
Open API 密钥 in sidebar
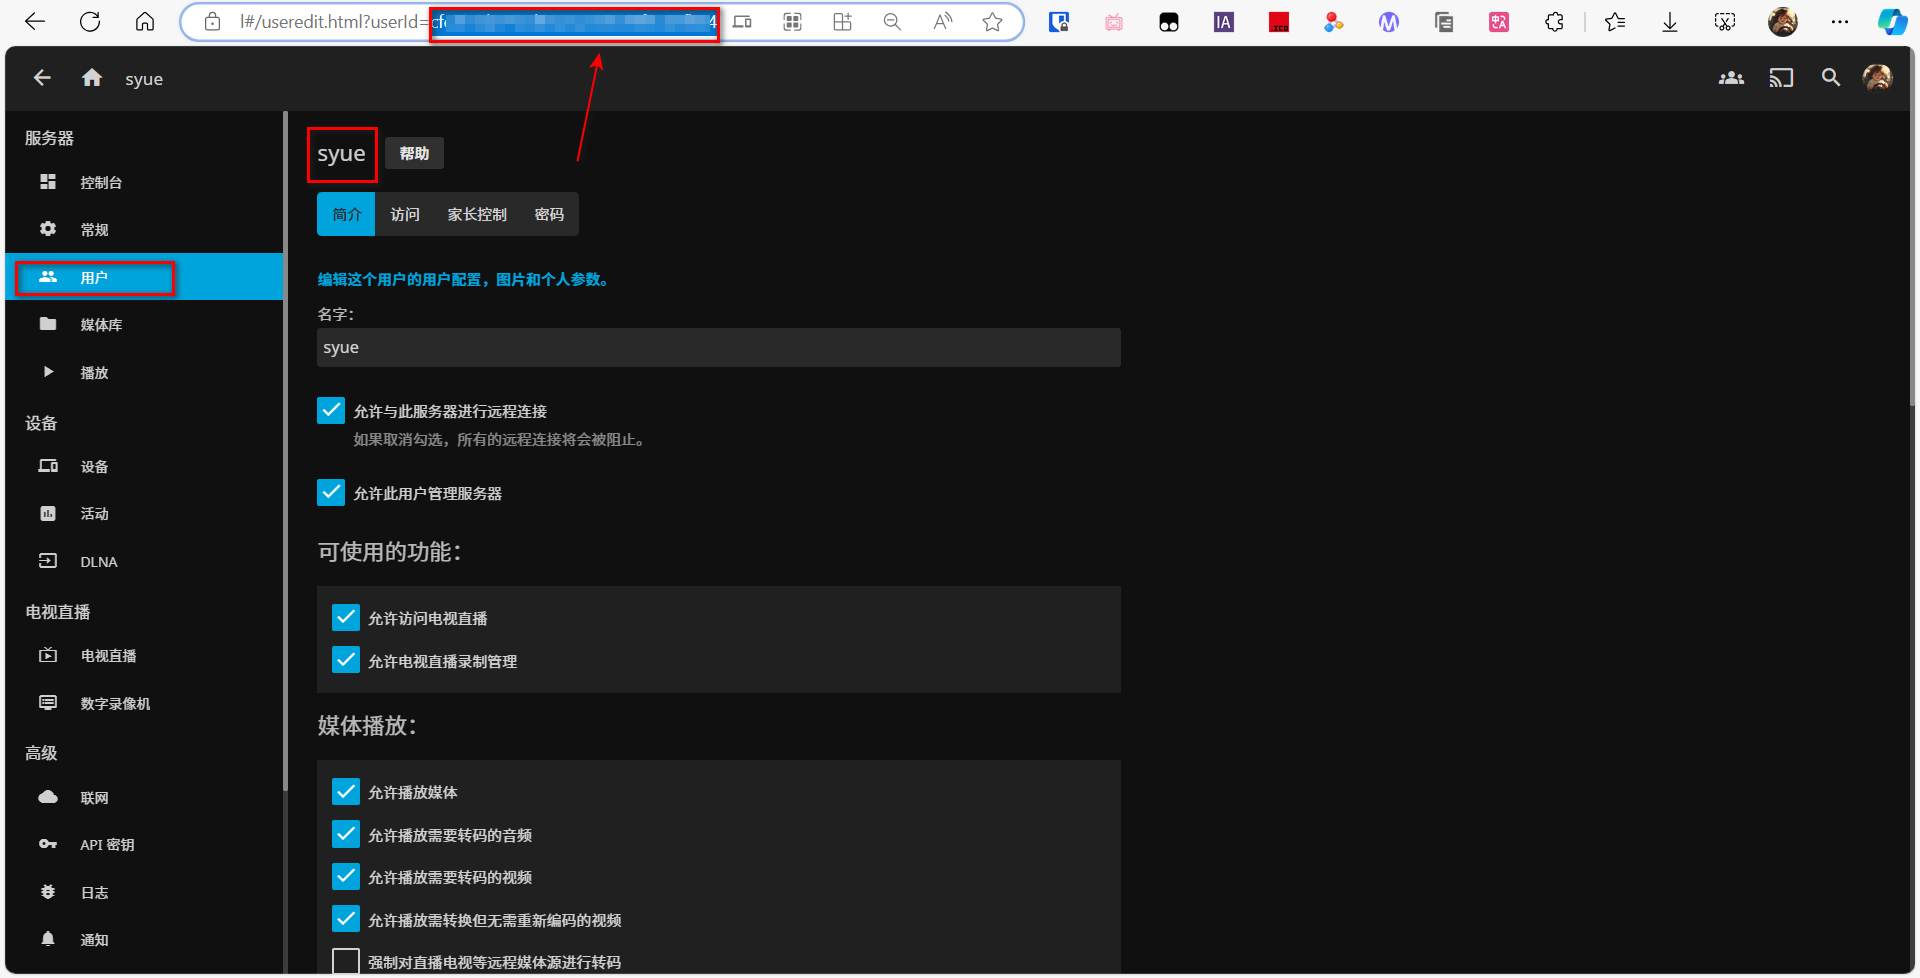pyautogui.click(x=107, y=845)
